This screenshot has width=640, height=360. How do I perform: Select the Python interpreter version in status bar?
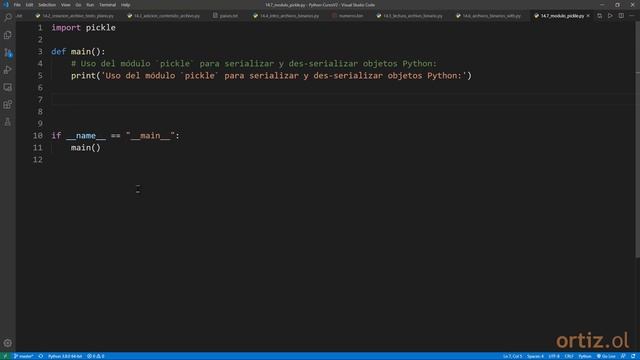pos(65,356)
